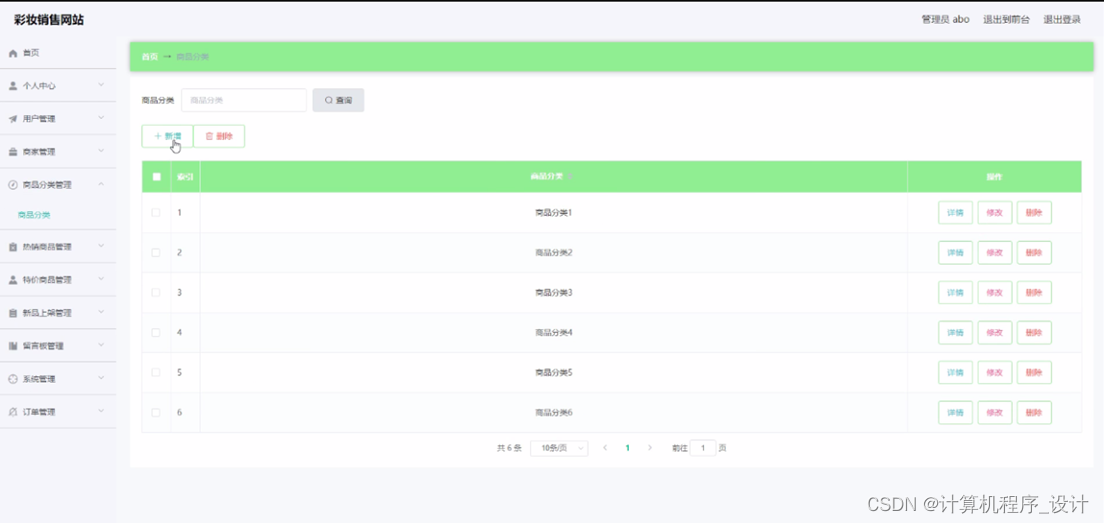Viewport: 1104px width, 523px height.
Task: Click the 共 6 条 total count text
Action: click(x=509, y=448)
